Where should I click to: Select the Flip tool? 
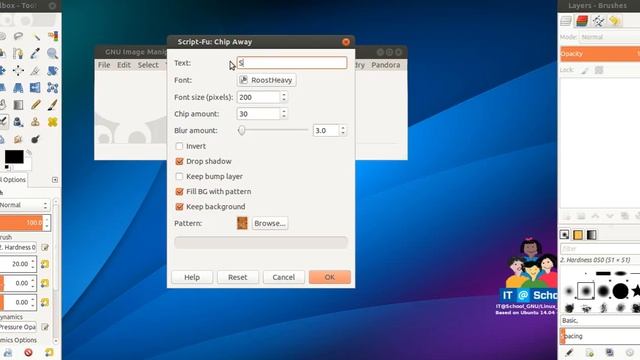pos(36,88)
